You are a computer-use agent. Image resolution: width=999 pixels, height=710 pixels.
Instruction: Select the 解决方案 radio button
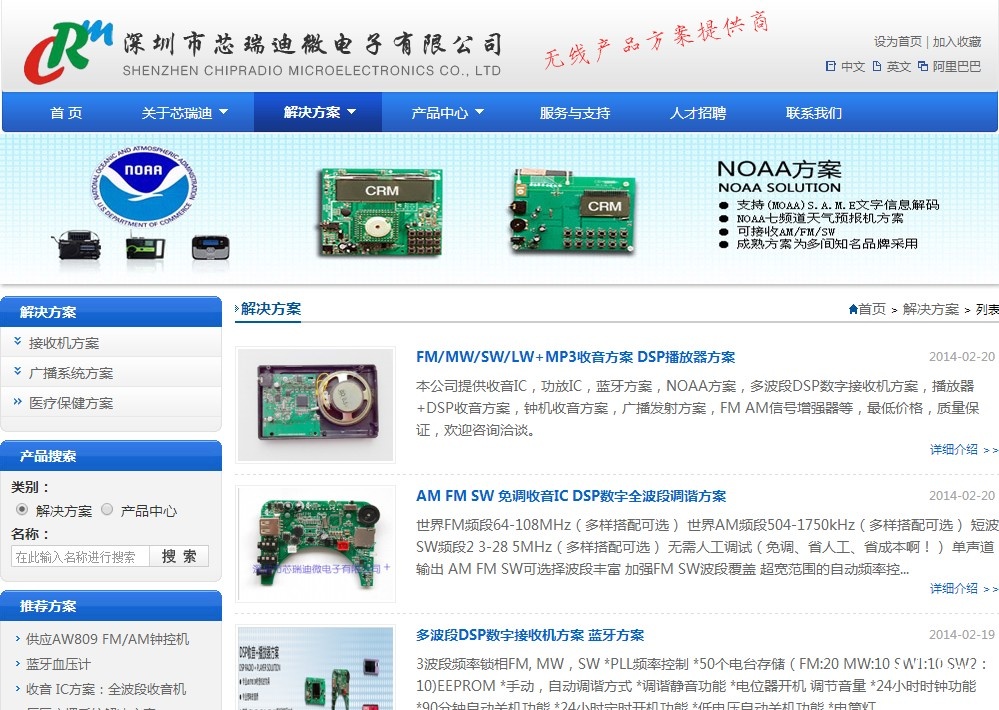22,509
